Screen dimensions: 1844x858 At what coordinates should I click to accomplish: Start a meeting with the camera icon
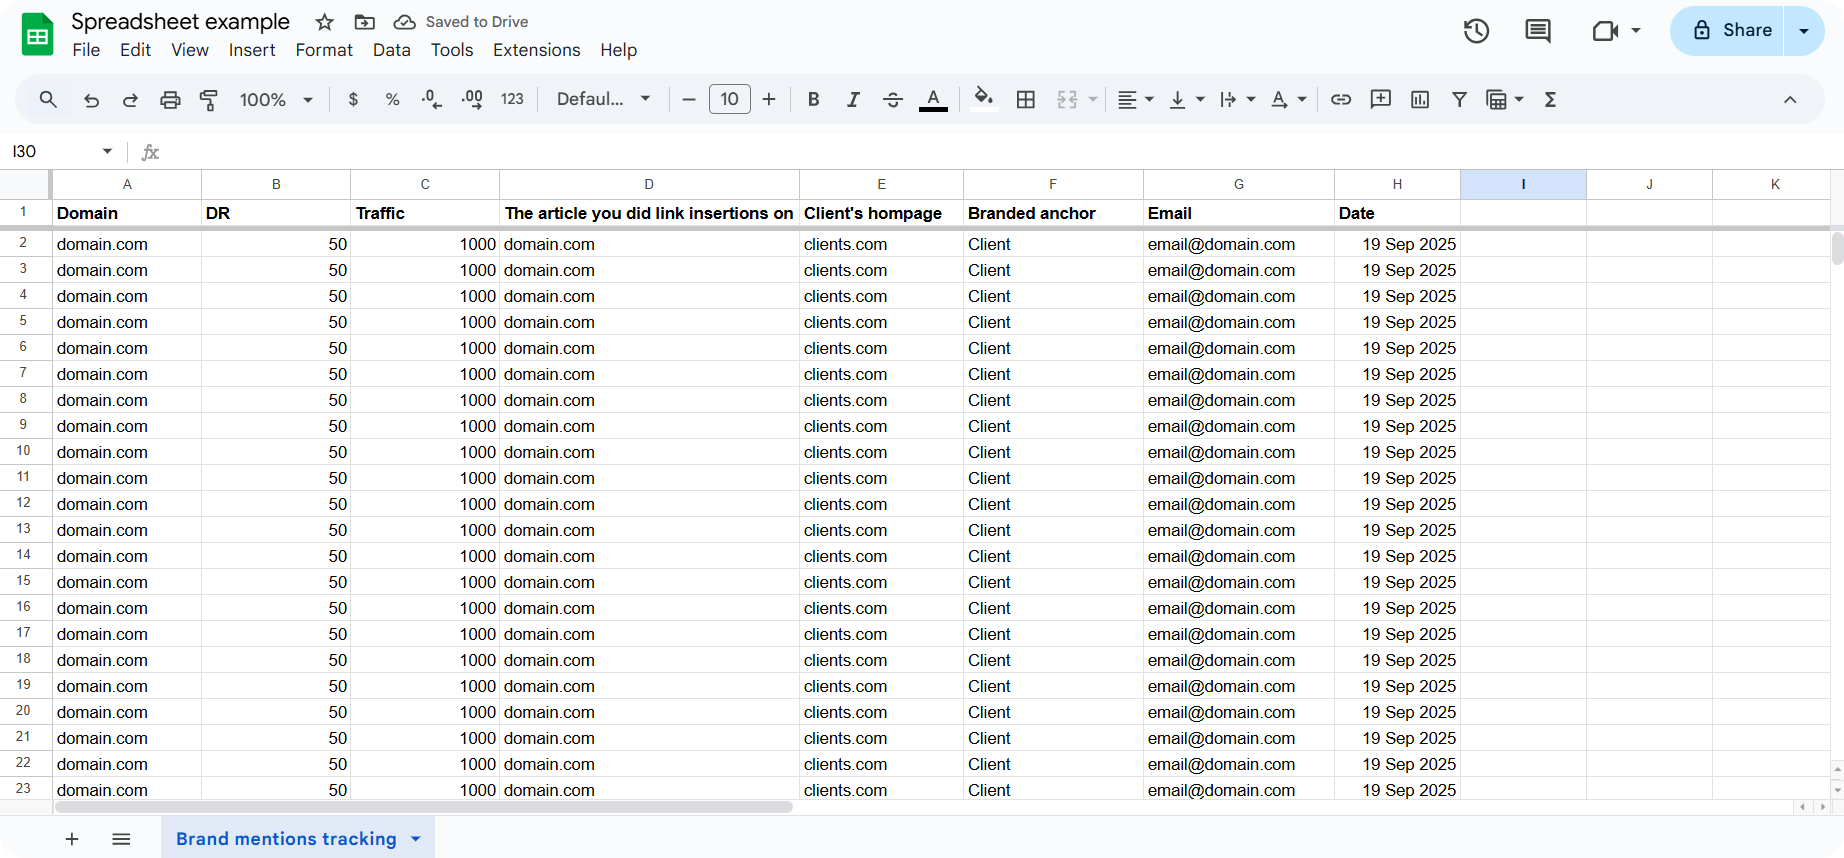pyautogui.click(x=1605, y=31)
